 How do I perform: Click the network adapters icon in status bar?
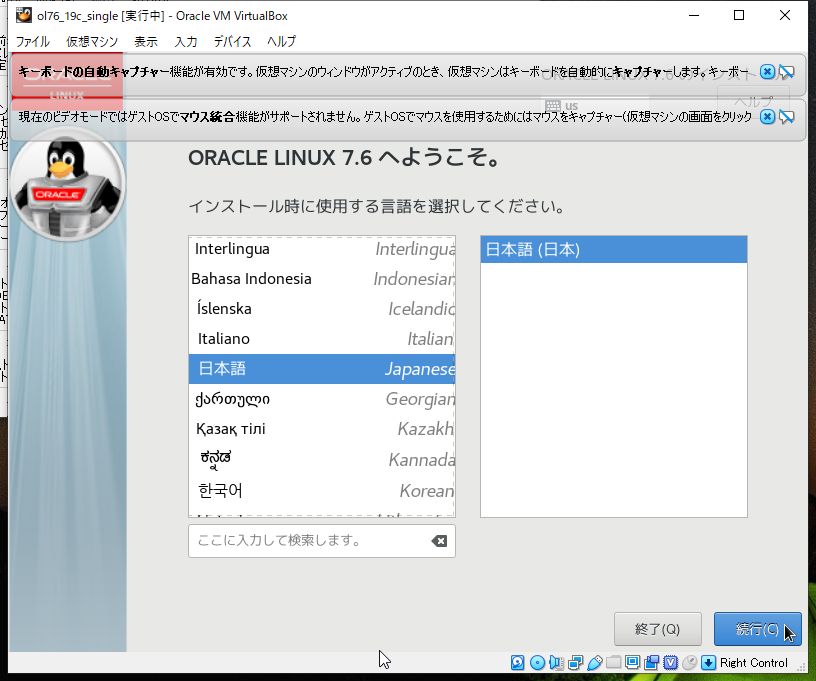pyautogui.click(x=575, y=662)
